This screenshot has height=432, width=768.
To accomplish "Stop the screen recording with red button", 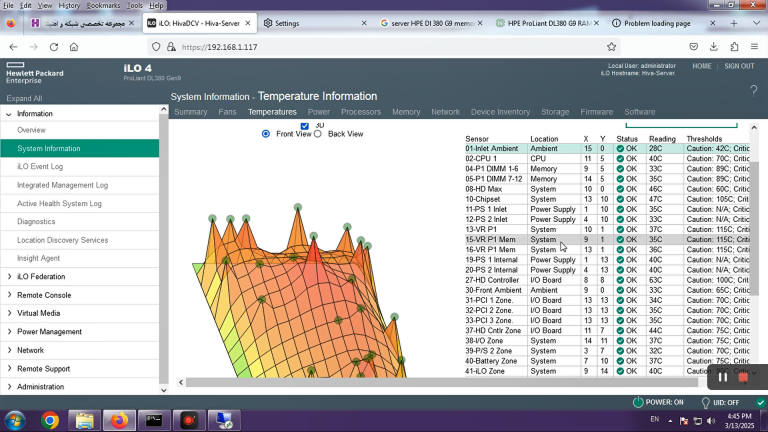I will [743, 377].
